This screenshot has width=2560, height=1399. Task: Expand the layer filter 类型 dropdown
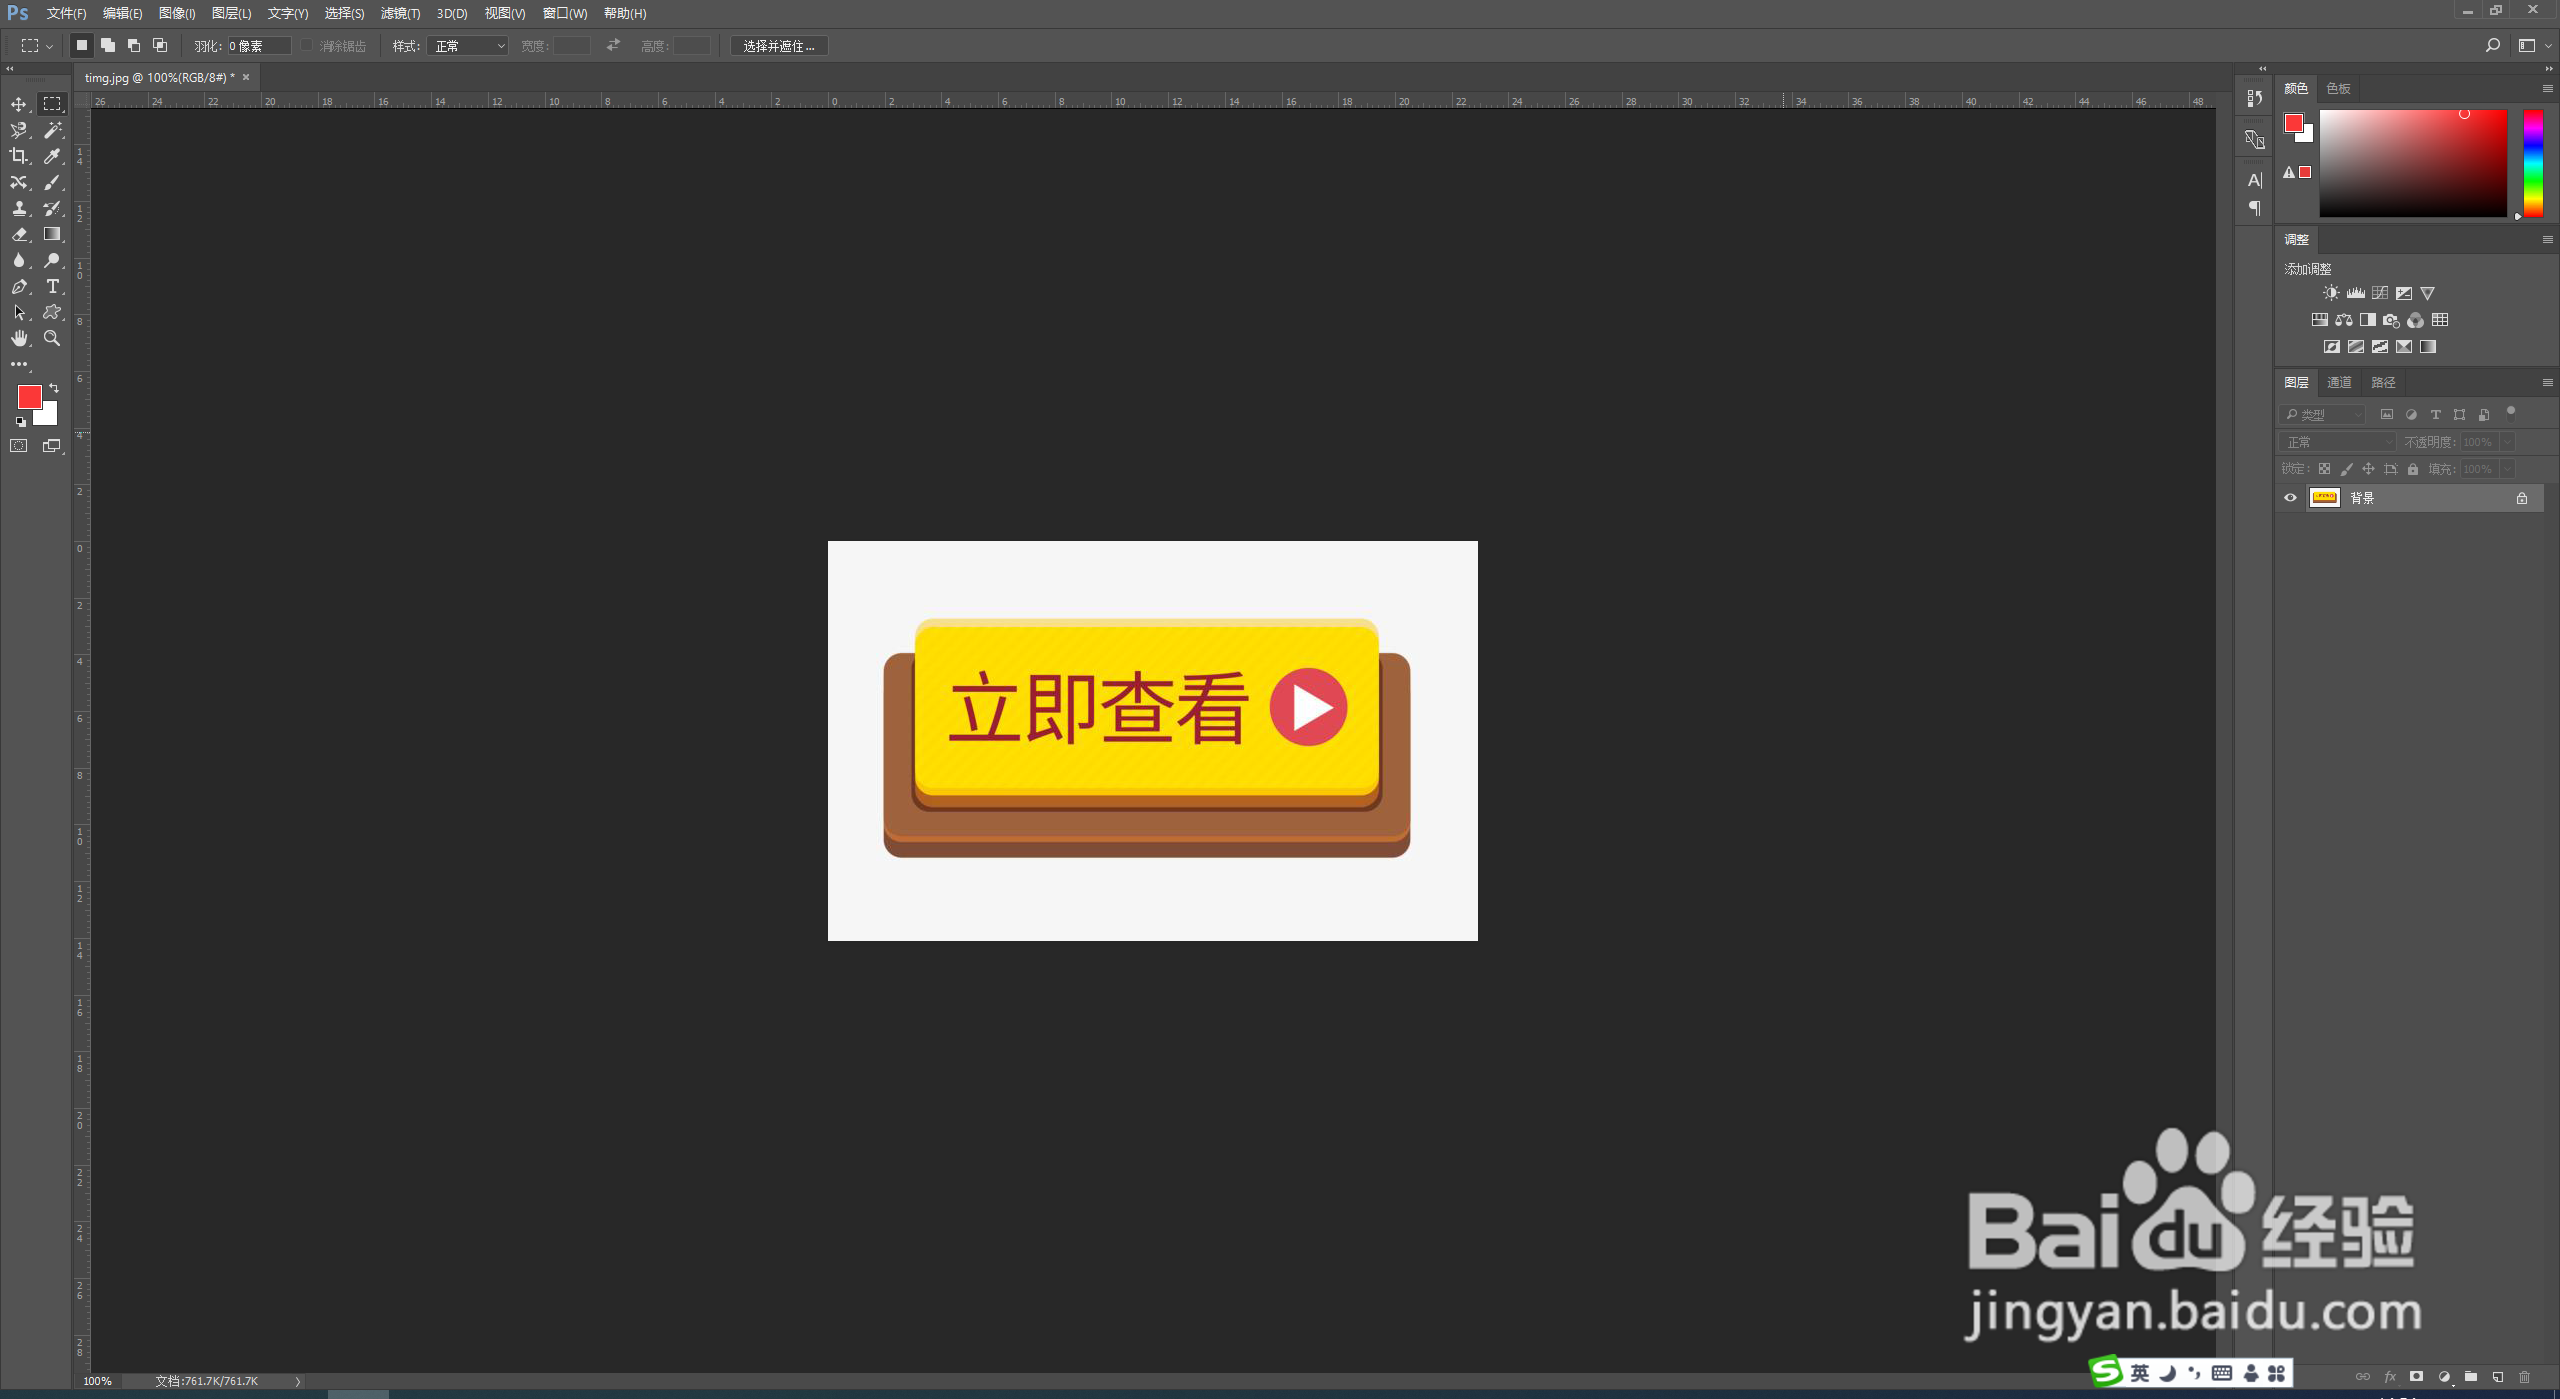(x=2323, y=415)
